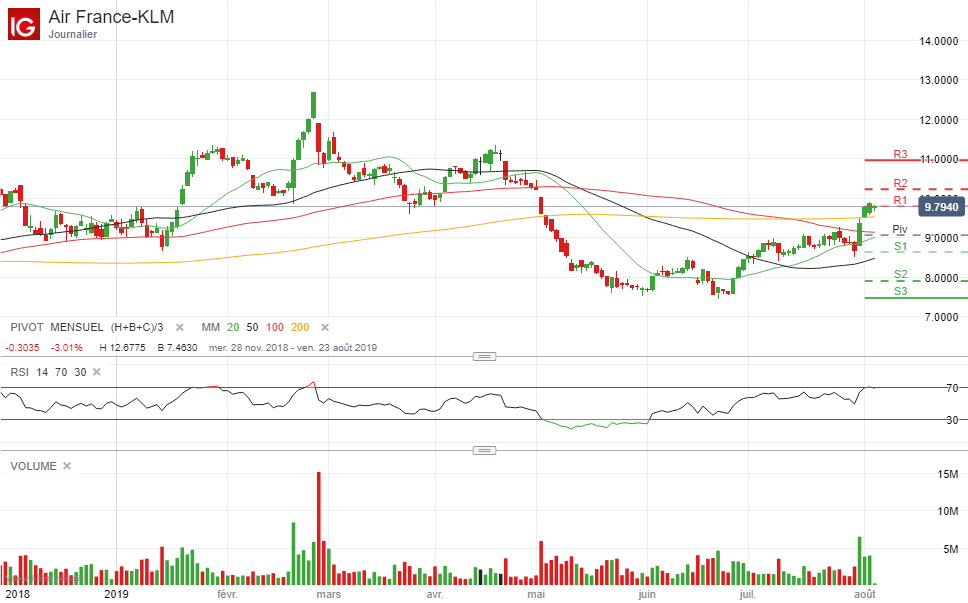Click the tallest red volume bar in March

click(x=319, y=528)
